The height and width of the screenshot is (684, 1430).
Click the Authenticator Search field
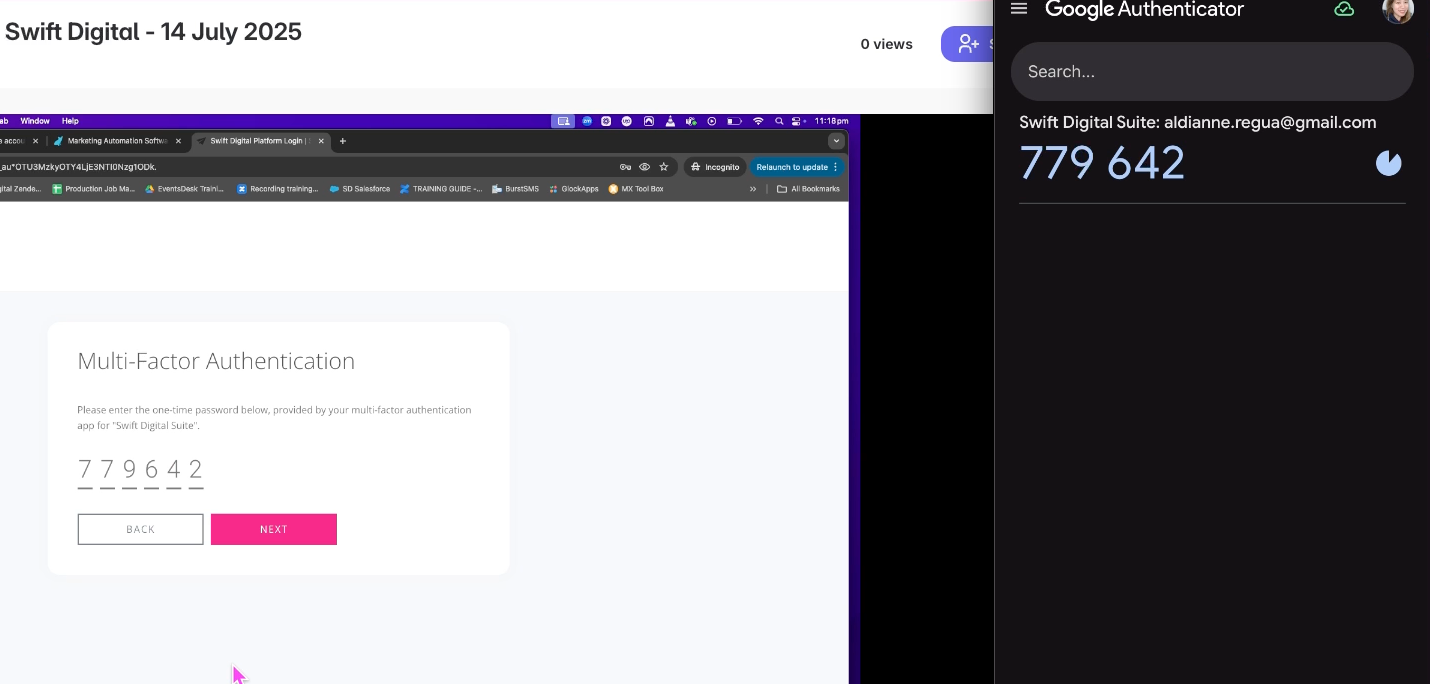(1212, 71)
